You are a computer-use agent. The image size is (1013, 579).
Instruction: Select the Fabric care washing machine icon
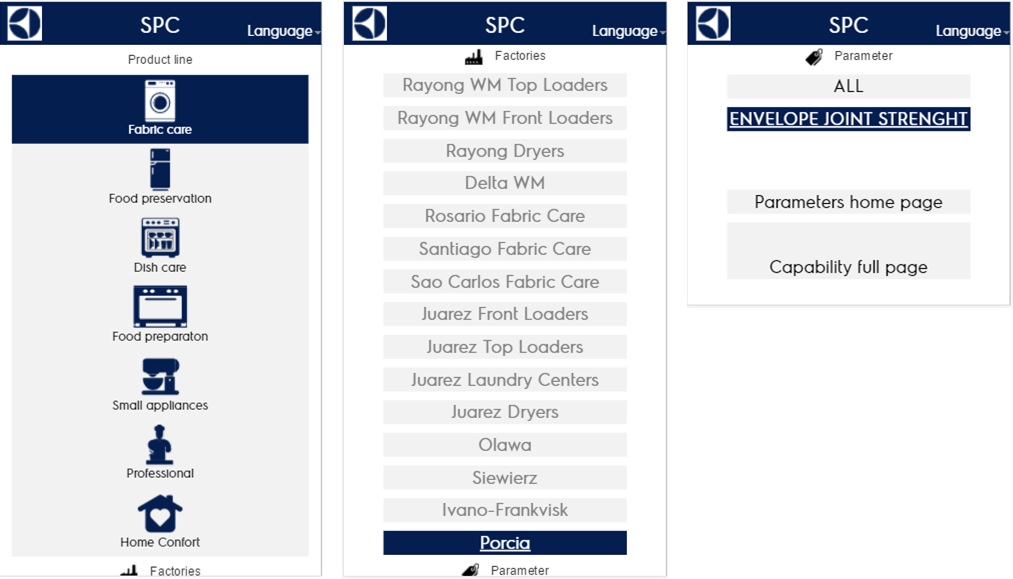(x=160, y=101)
